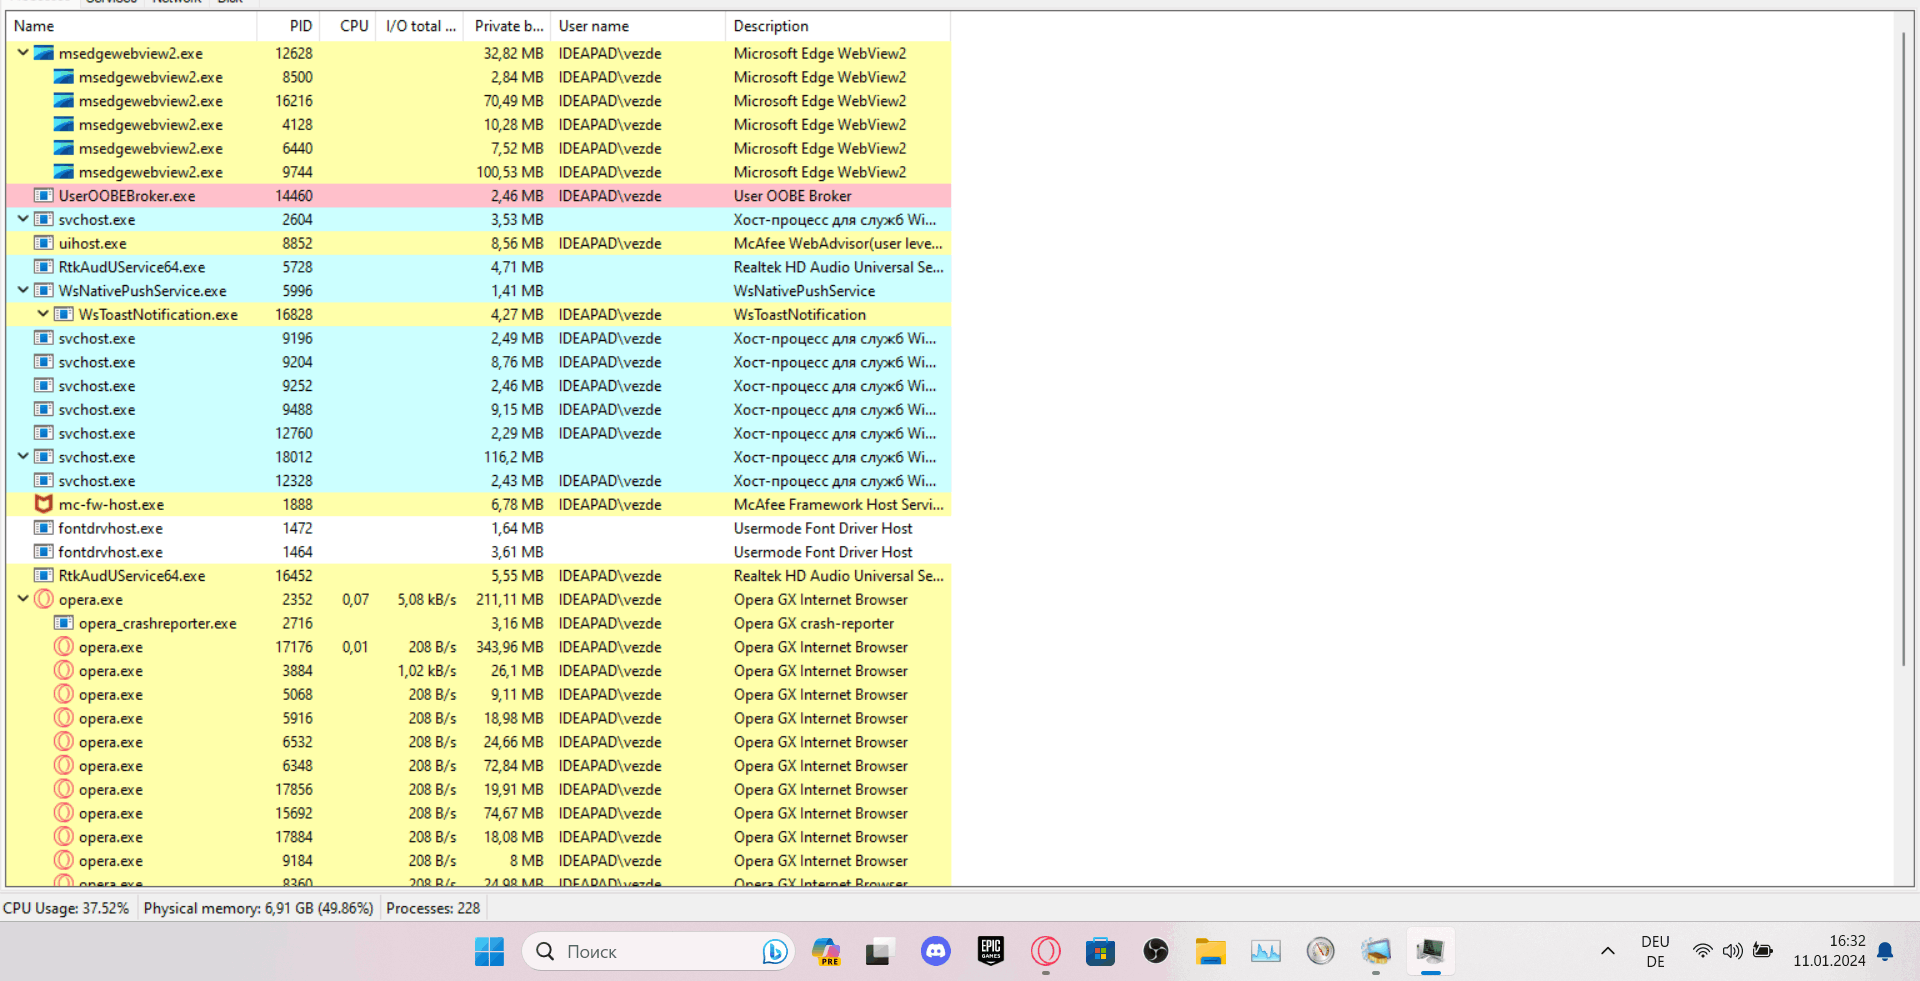Select the fontdrvhost.exe row with PID 1464
1920x981 pixels.
pyautogui.click(x=478, y=552)
